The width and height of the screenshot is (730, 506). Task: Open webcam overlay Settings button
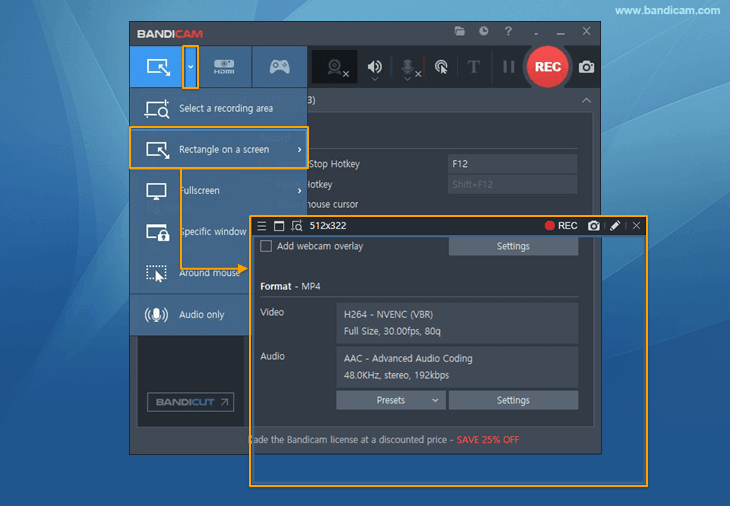point(513,246)
